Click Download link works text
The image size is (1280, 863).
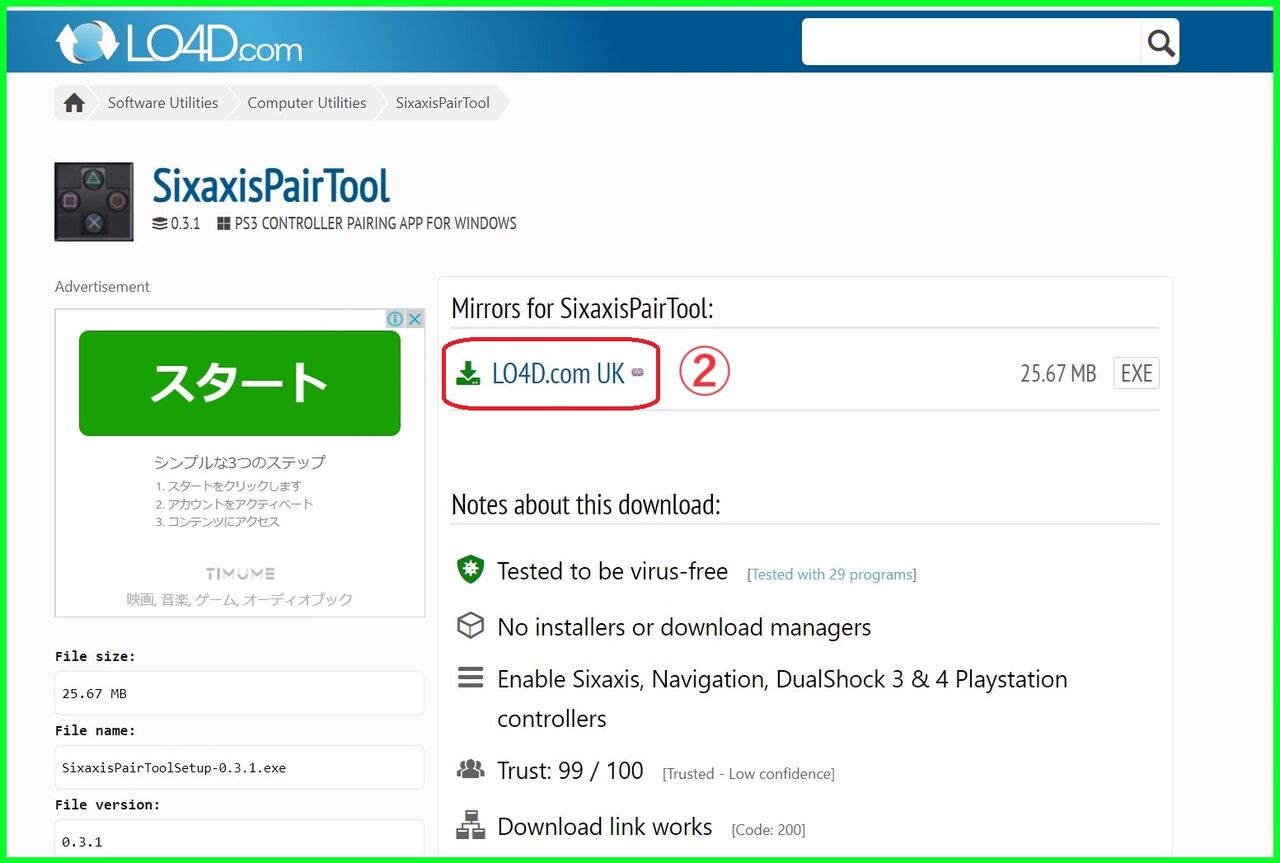(605, 827)
